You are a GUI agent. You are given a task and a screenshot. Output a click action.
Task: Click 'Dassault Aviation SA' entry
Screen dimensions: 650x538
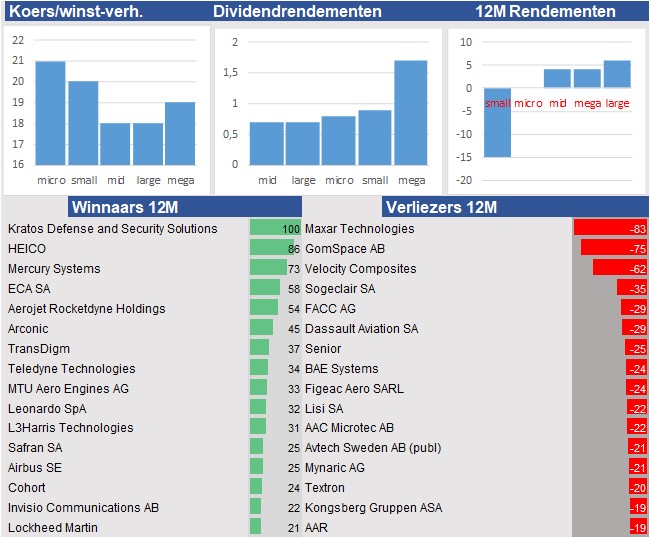click(361, 329)
